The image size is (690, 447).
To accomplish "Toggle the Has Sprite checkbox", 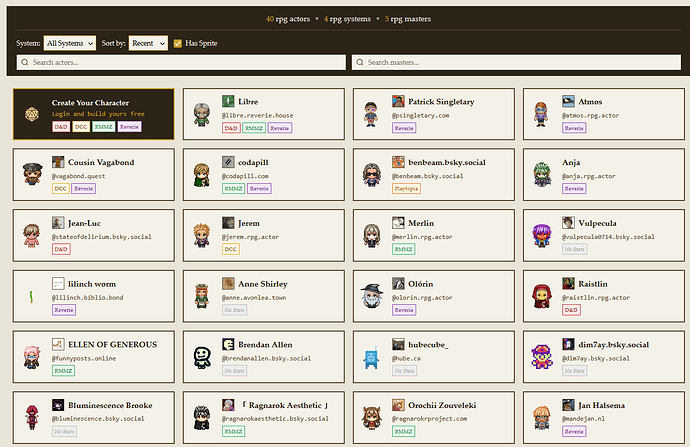I will pyautogui.click(x=178, y=43).
